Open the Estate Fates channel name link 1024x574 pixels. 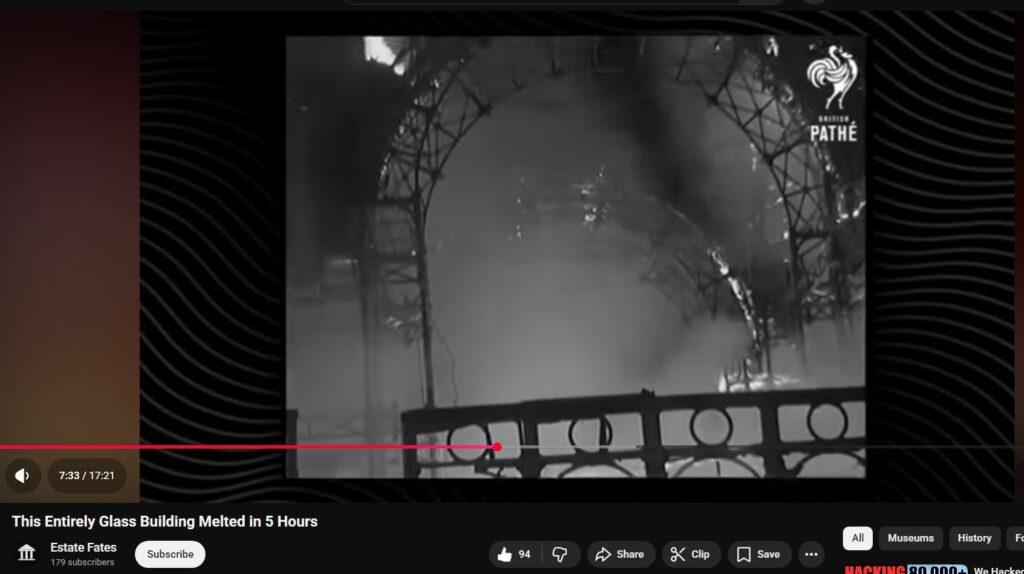[x=83, y=547]
